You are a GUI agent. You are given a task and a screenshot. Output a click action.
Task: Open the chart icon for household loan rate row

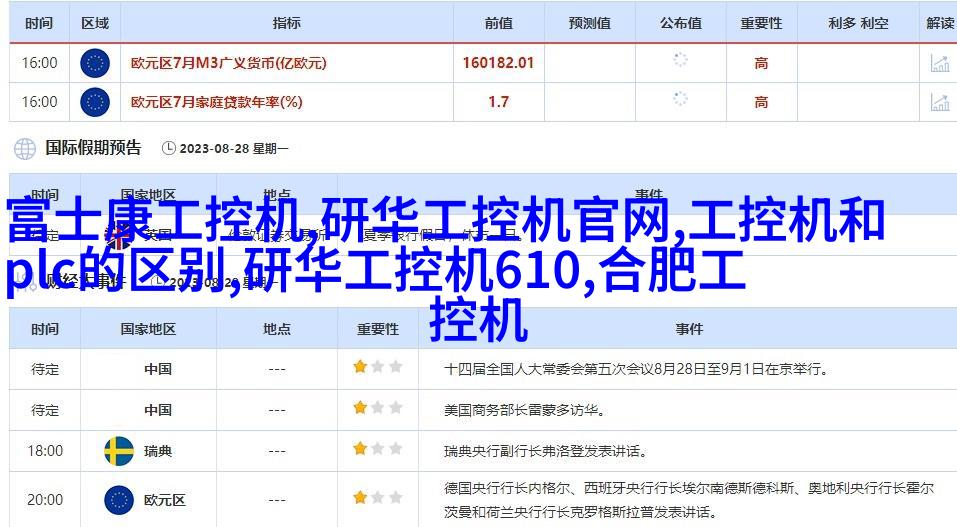(939, 102)
